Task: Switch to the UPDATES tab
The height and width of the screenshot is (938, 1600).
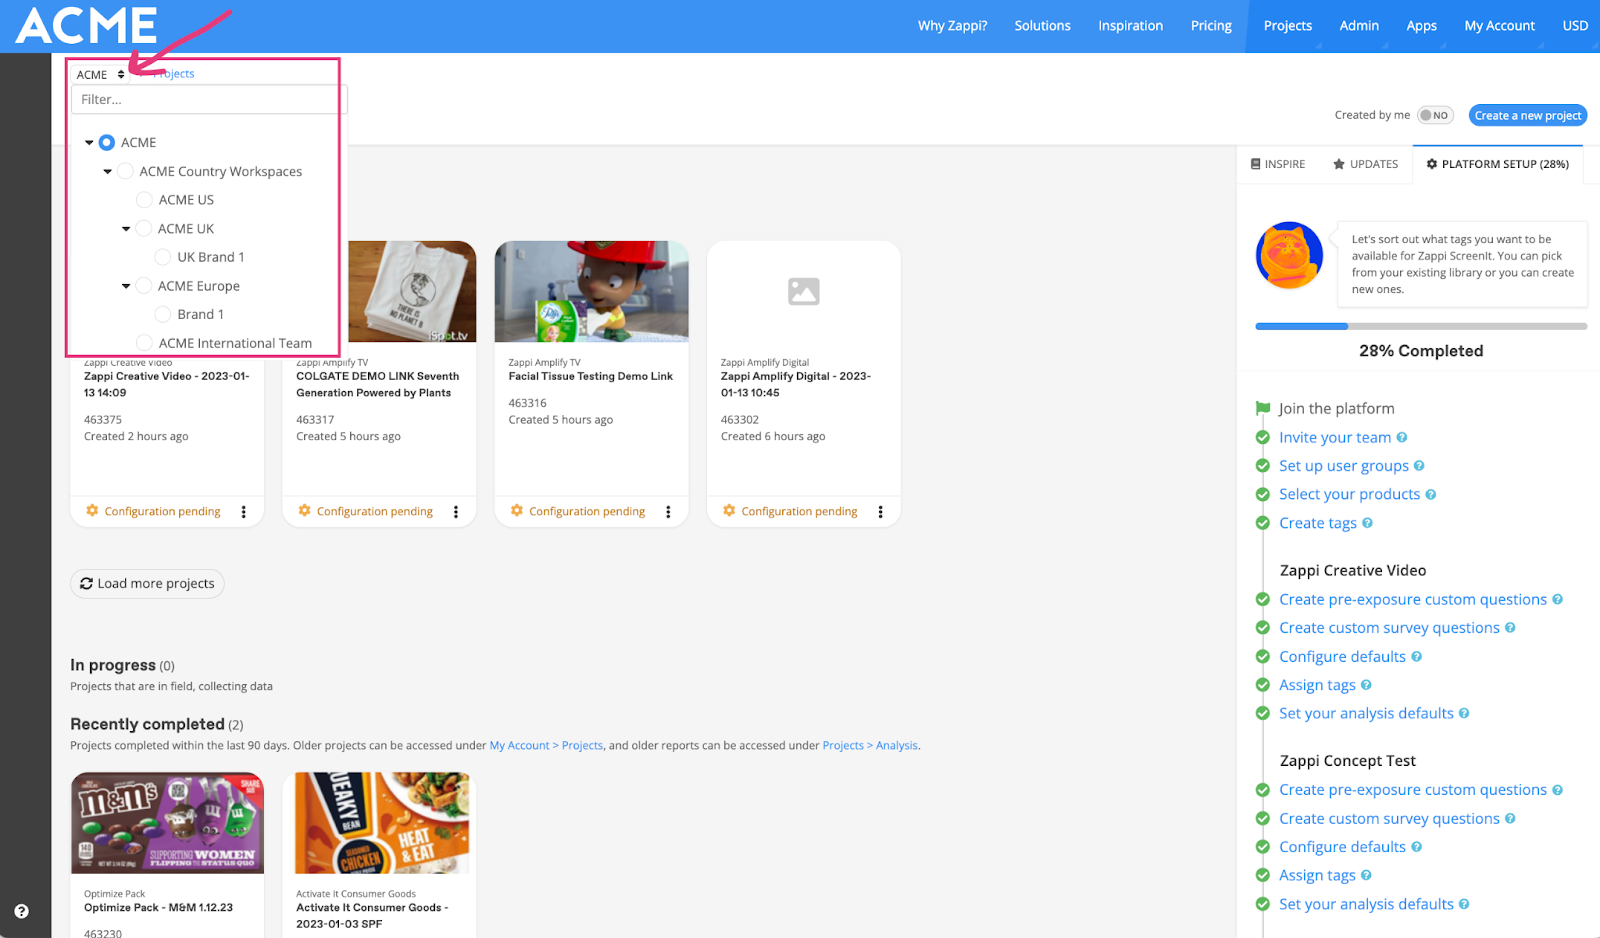Action: pos(1365,164)
